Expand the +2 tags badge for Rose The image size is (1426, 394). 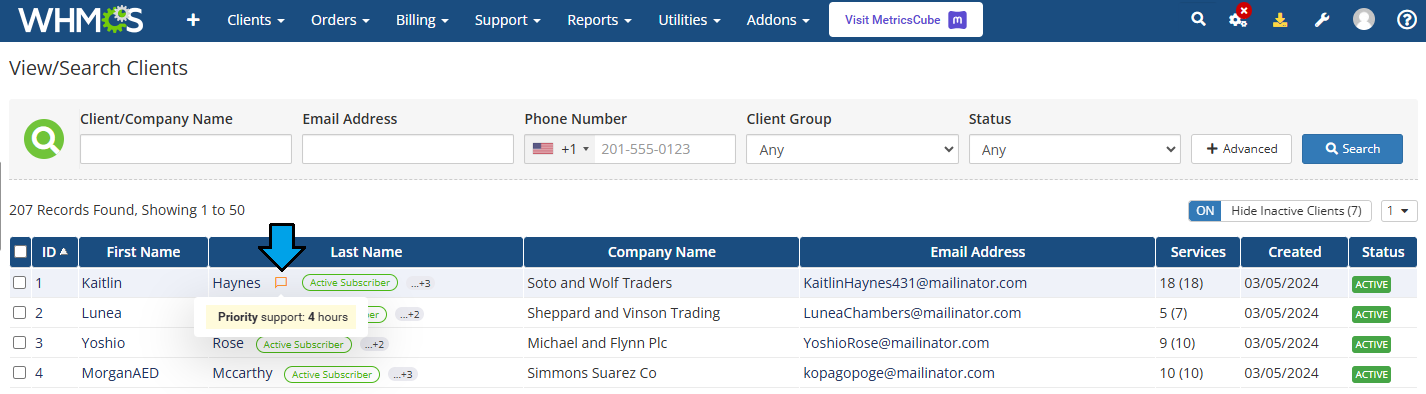pos(374,344)
